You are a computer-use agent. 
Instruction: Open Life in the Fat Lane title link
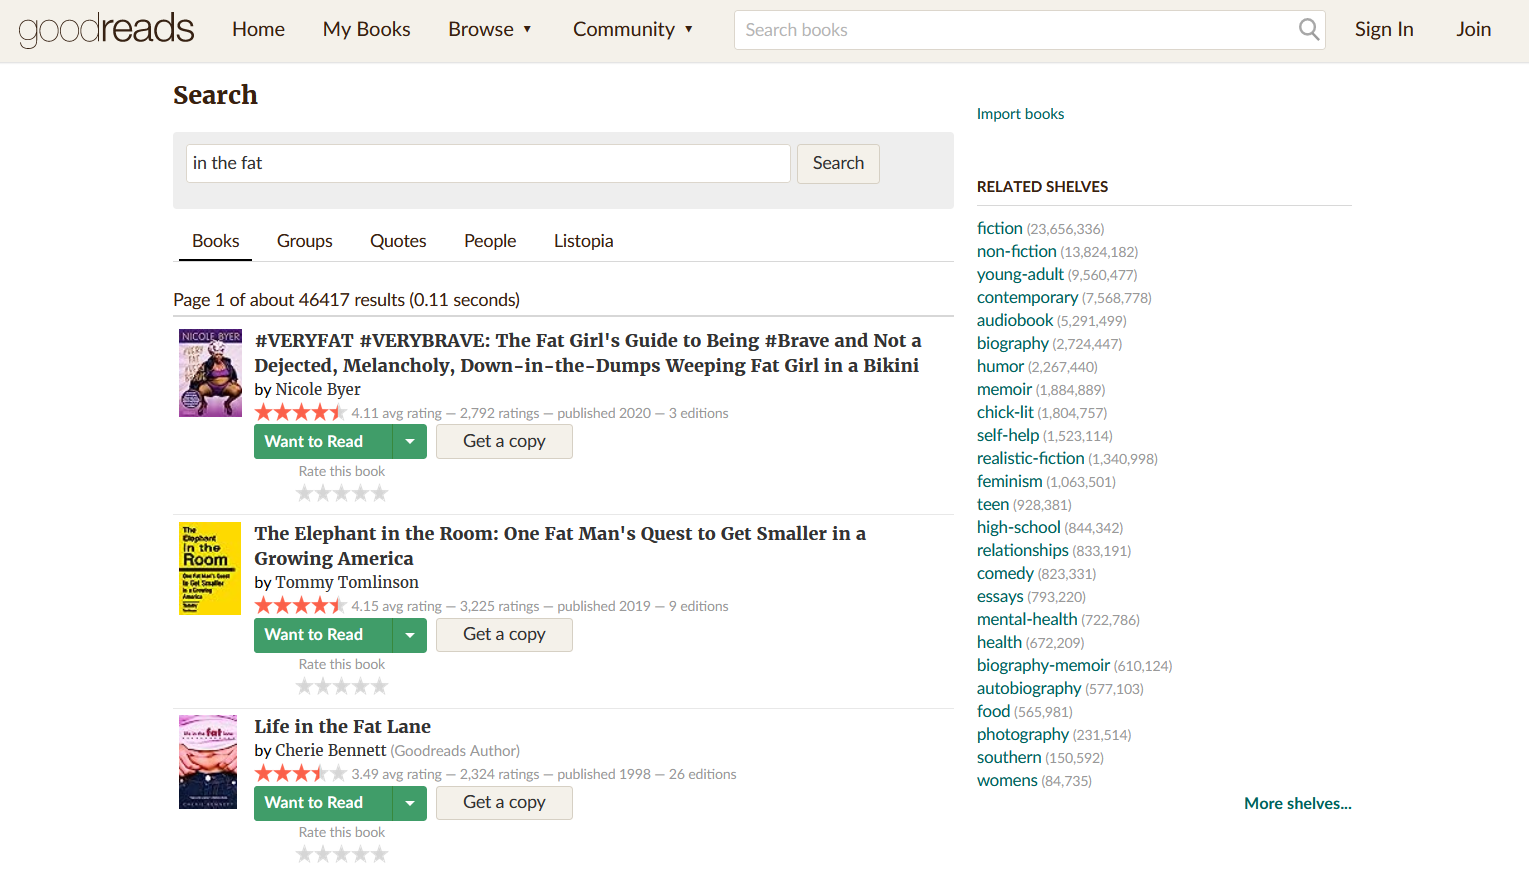coord(342,727)
